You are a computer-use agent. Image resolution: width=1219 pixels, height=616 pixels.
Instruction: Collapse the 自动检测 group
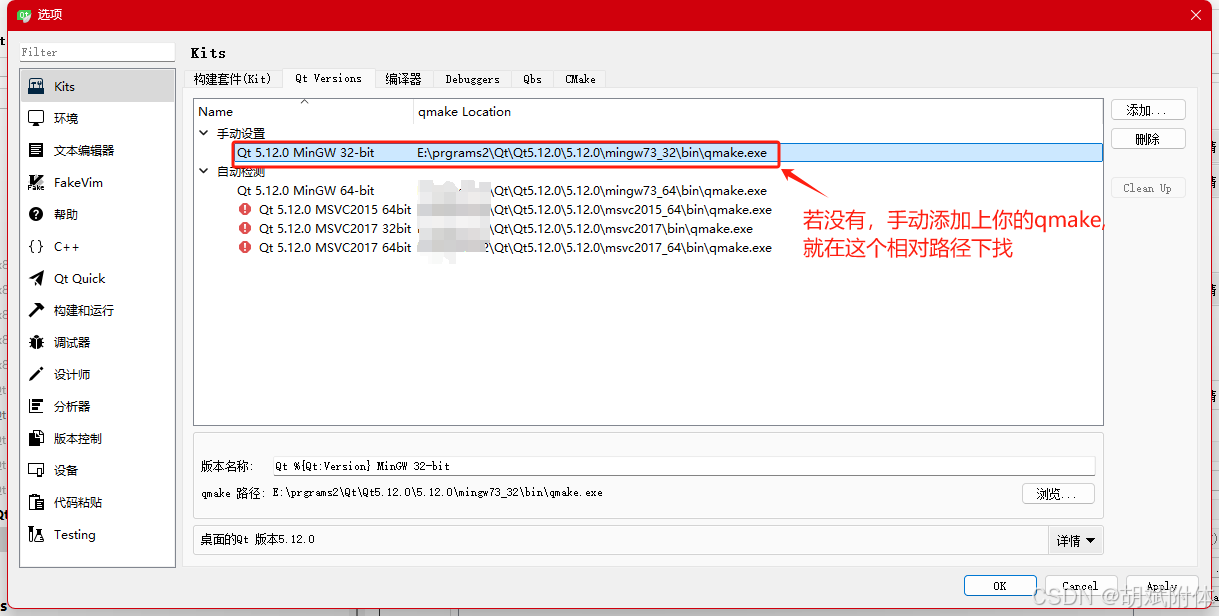coord(204,171)
